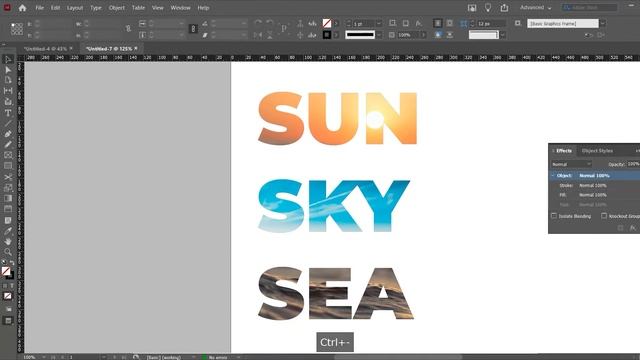Screen dimensions: 640x360
Task: Click the Home icon
Action: point(22,8)
